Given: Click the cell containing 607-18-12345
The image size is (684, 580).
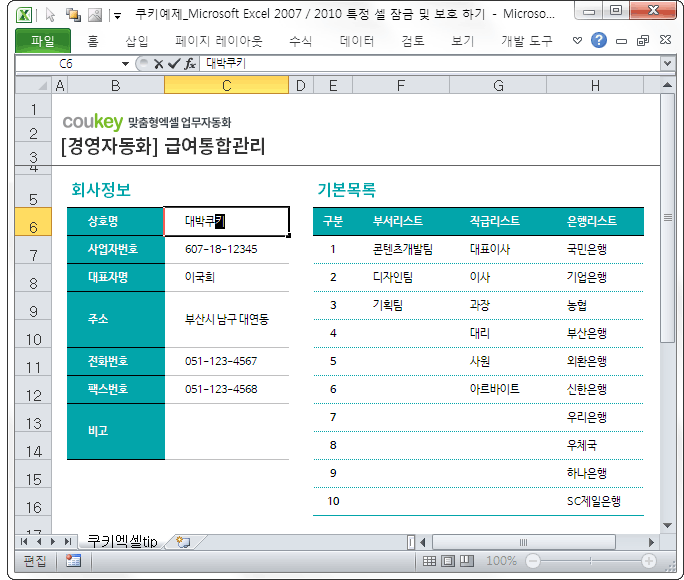Looking at the screenshot, I should tap(227, 249).
